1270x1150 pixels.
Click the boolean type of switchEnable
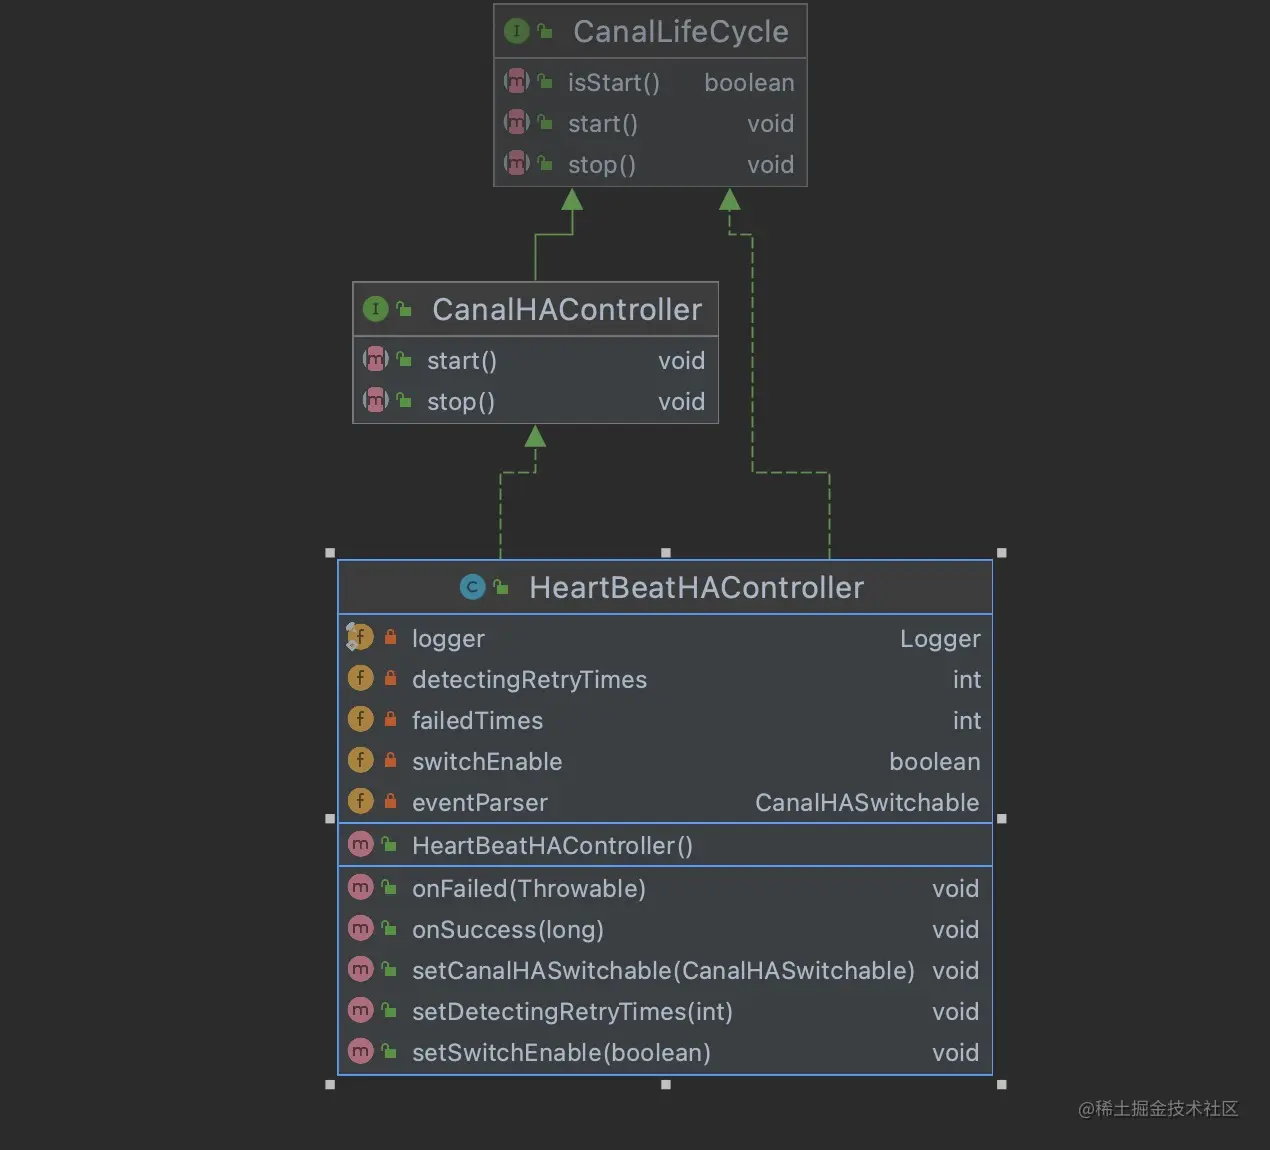pyautogui.click(x=935, y=762)
